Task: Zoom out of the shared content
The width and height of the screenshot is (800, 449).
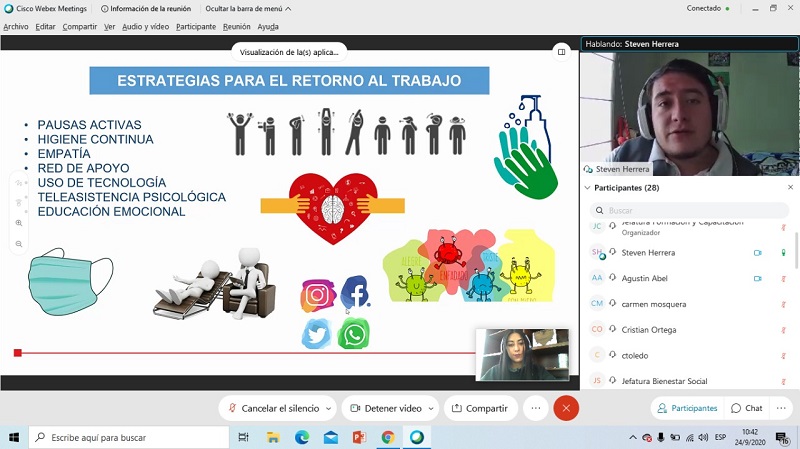Action: click(x=18, y=242)
